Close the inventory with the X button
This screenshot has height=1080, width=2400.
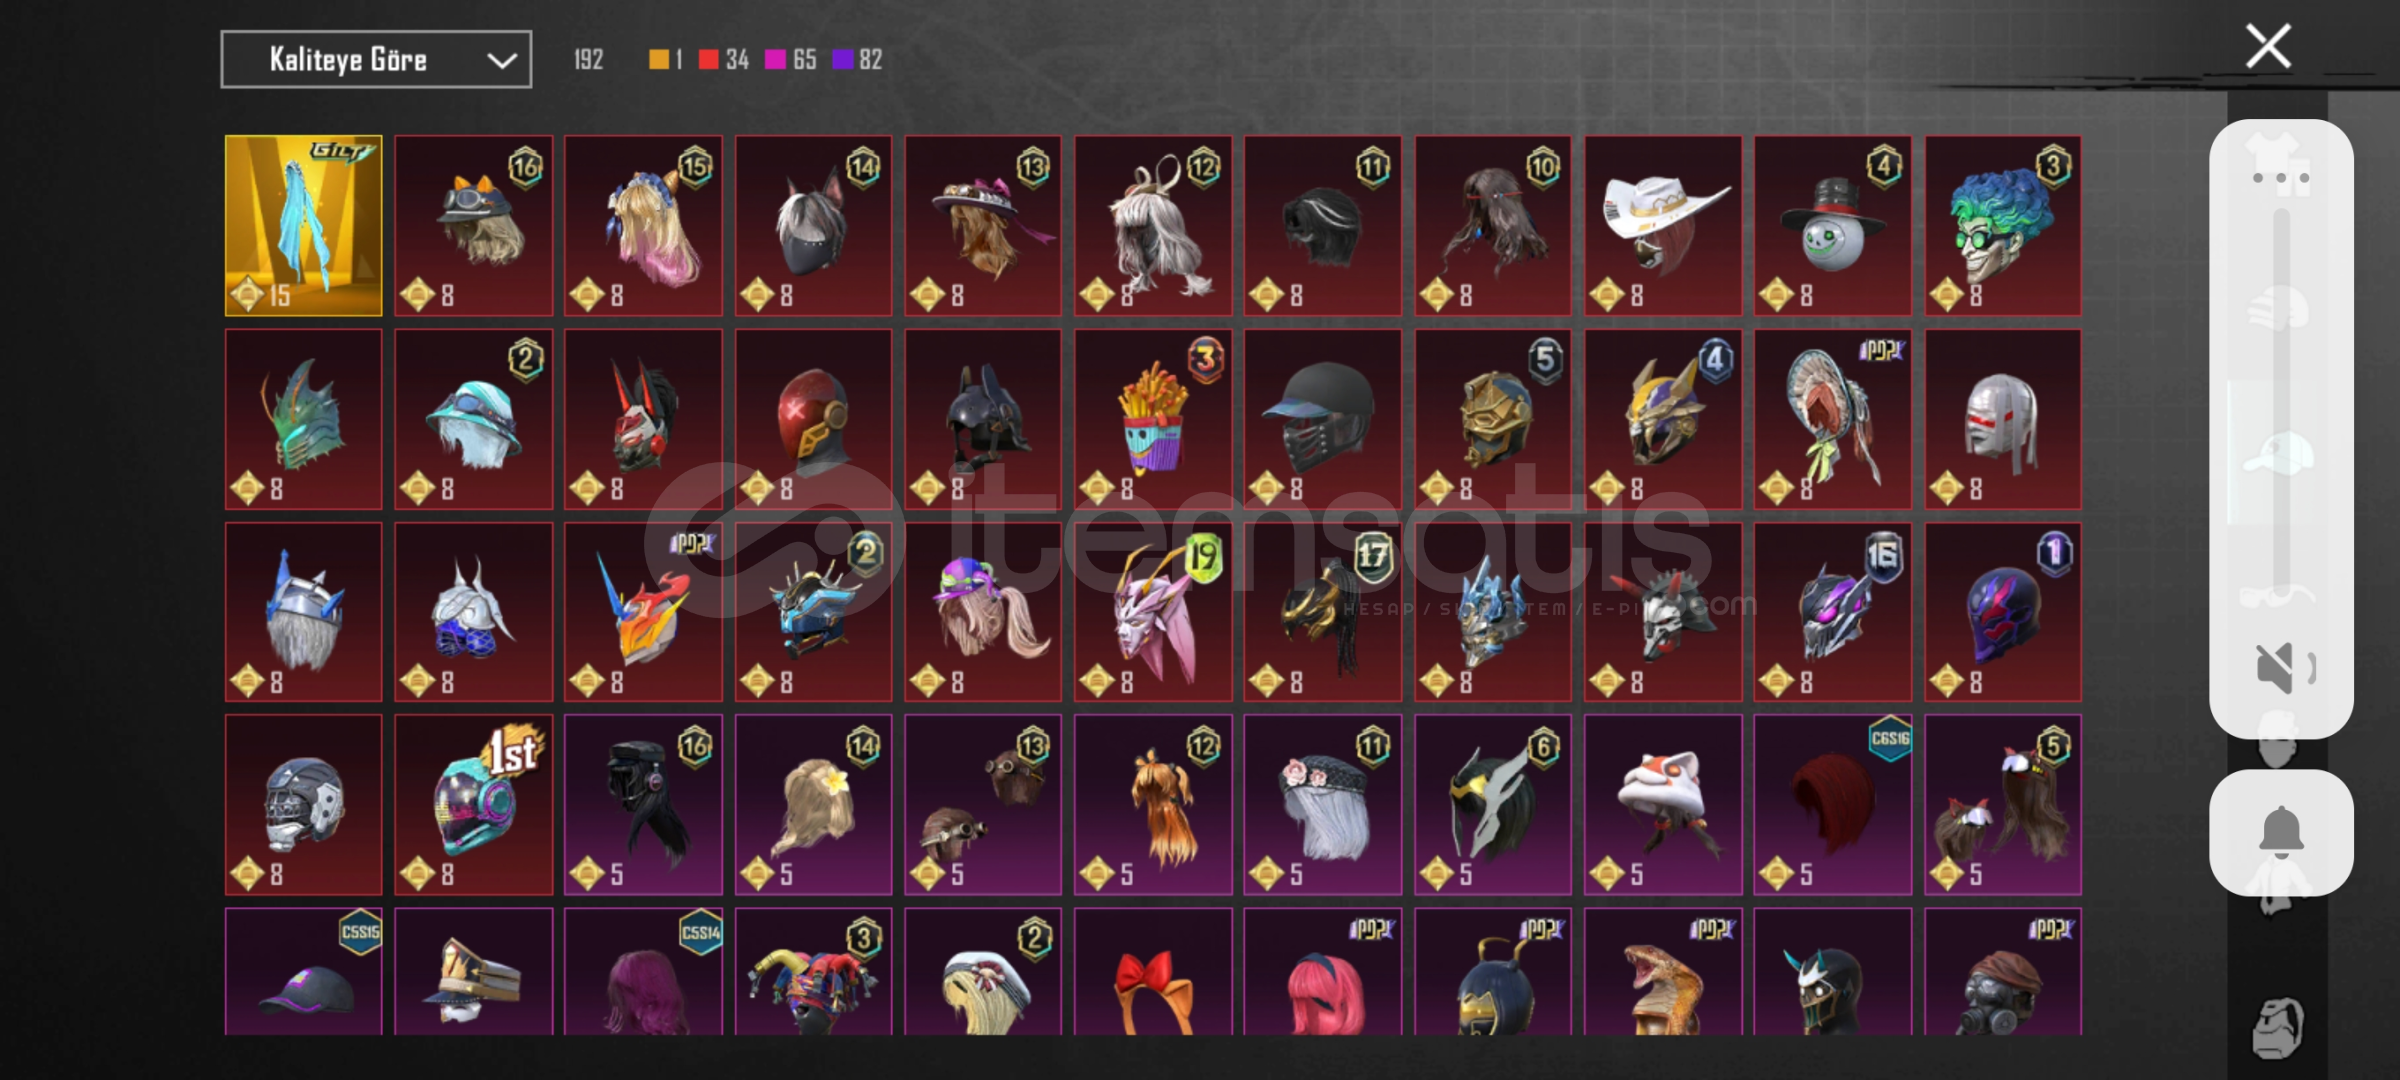pos(2268,46)
